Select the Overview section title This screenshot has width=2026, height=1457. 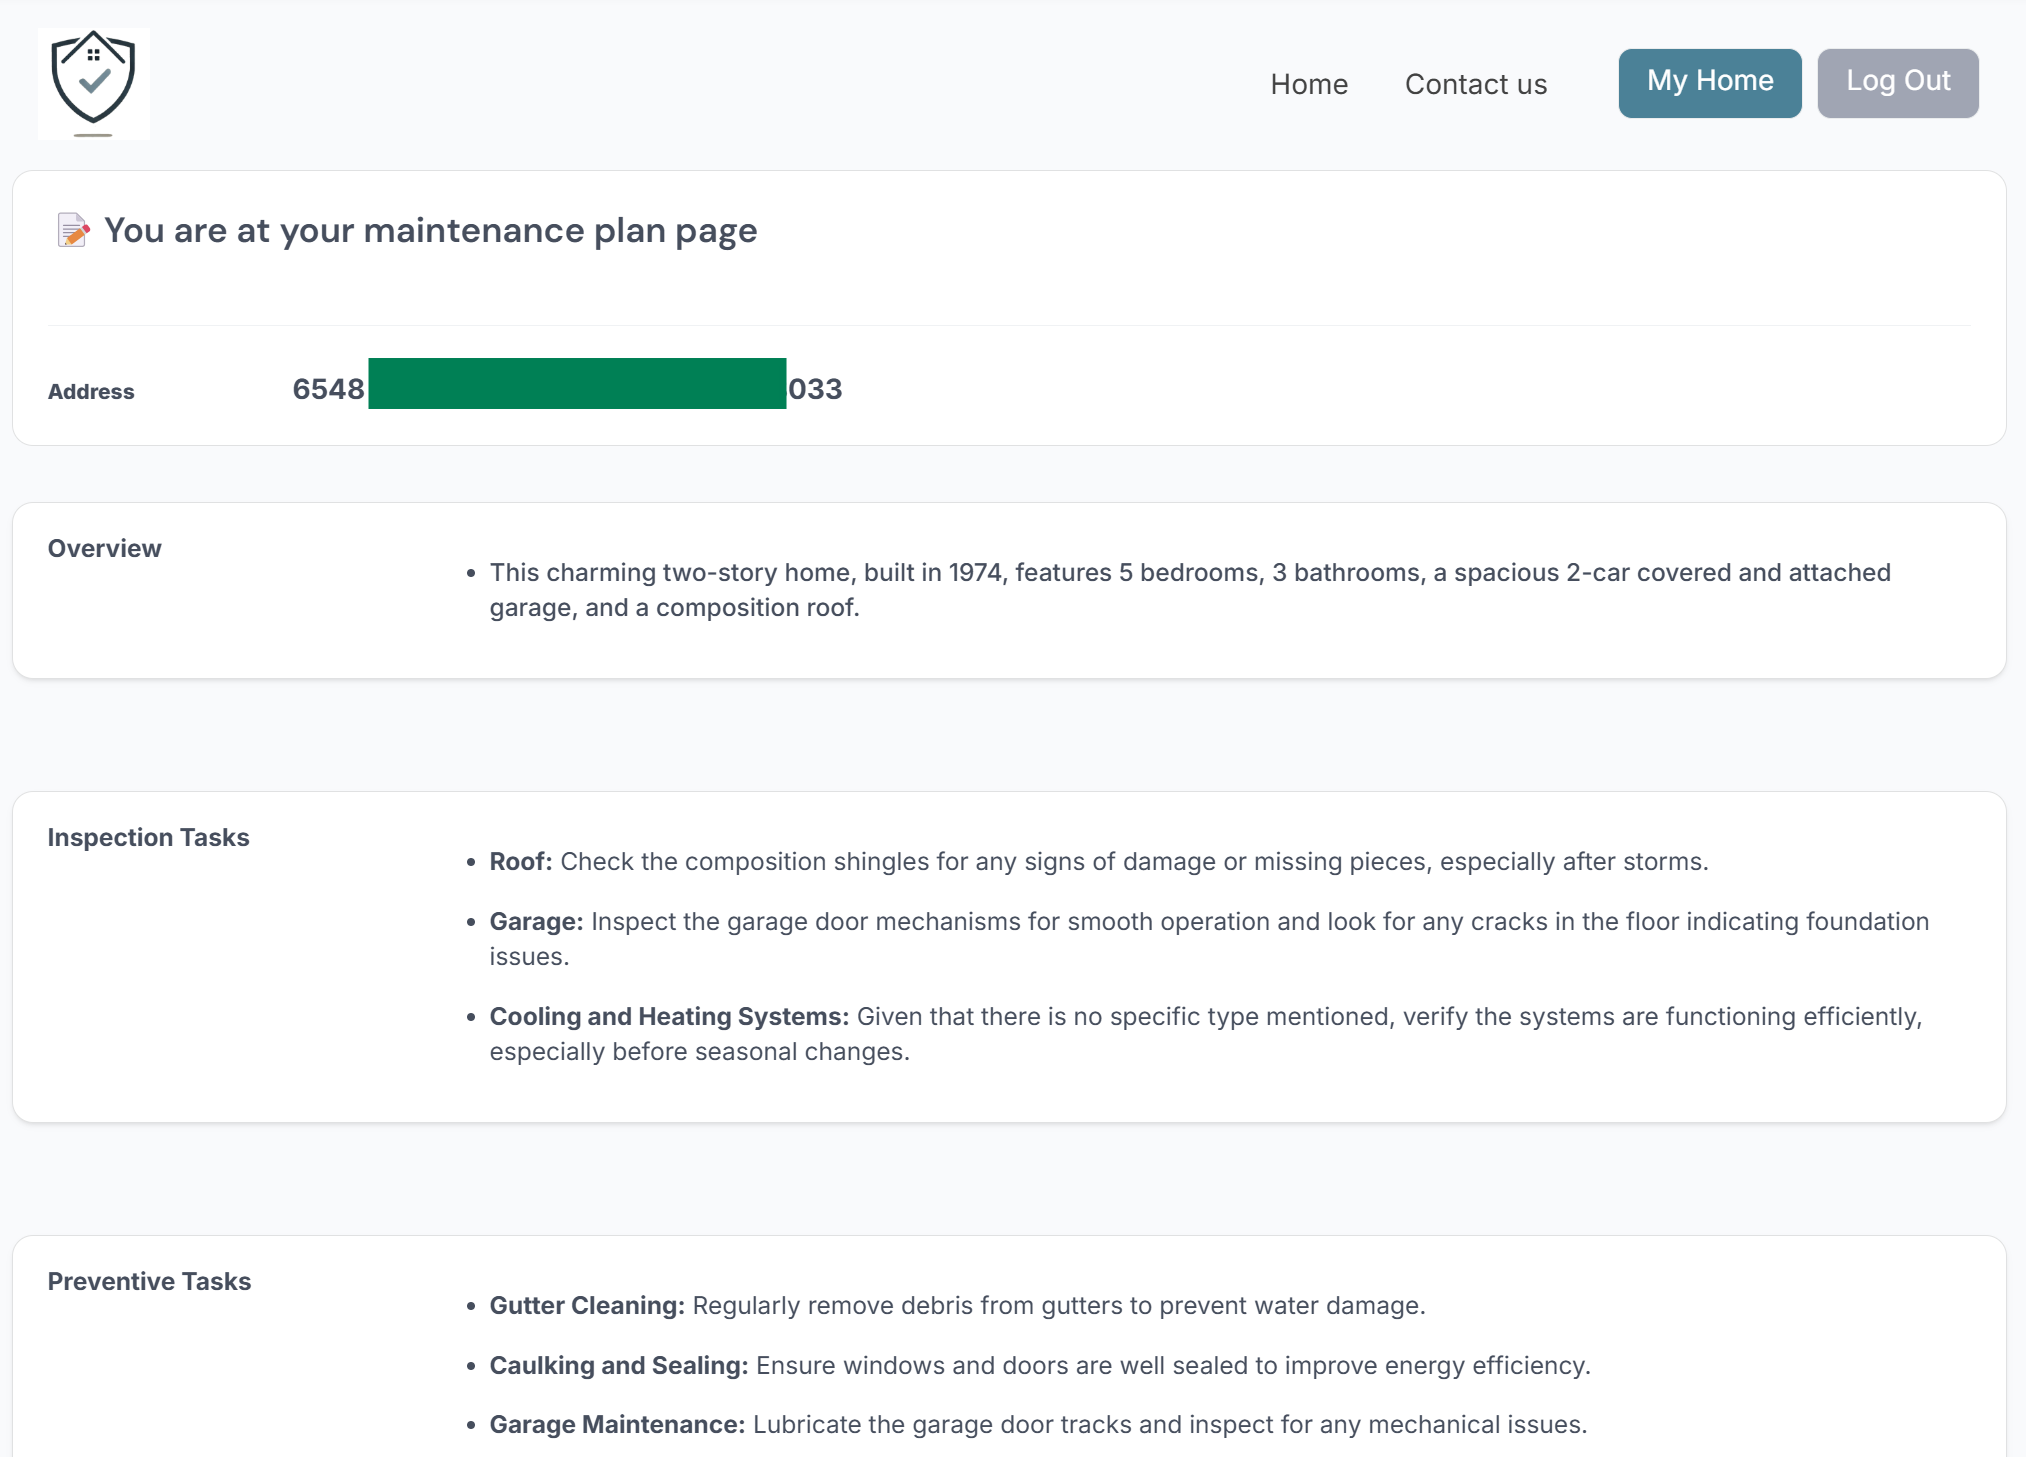click(105, 549)
